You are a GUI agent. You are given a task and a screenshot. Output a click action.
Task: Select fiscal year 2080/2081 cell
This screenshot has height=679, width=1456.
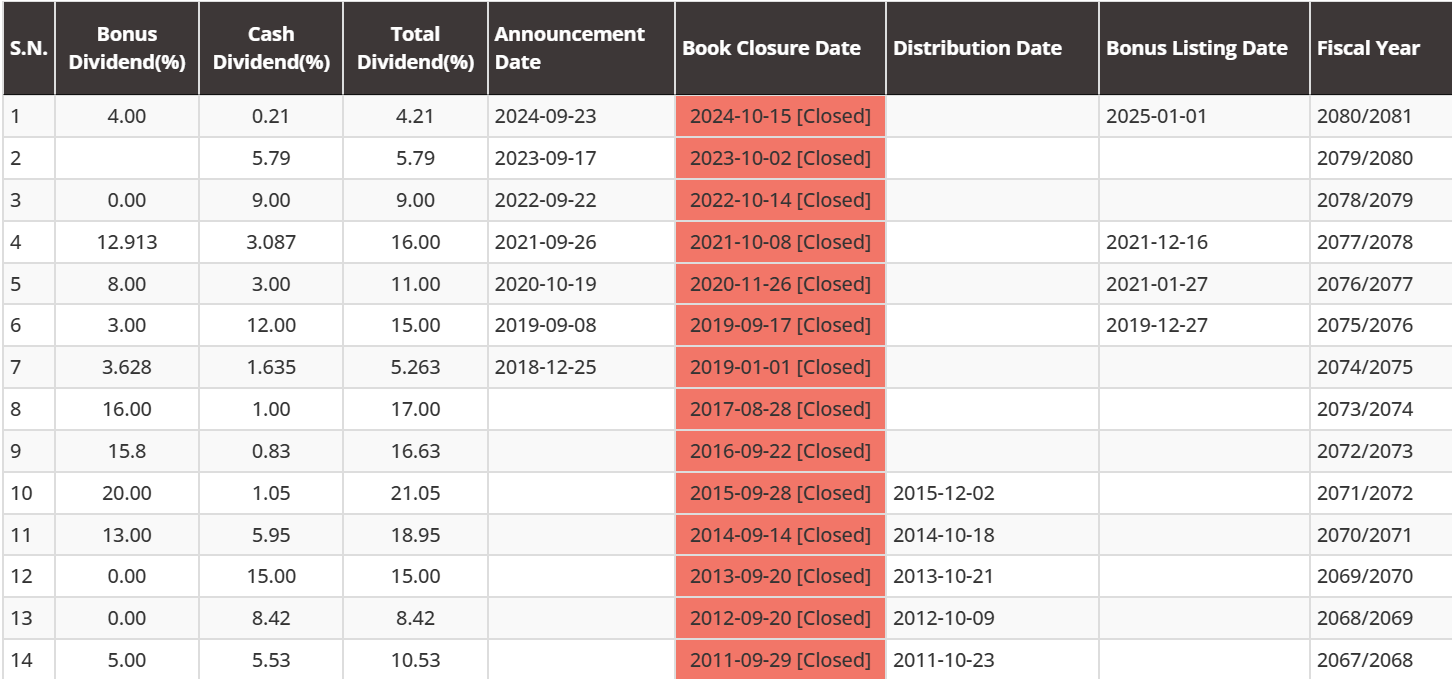click(x=1380, y=116)
